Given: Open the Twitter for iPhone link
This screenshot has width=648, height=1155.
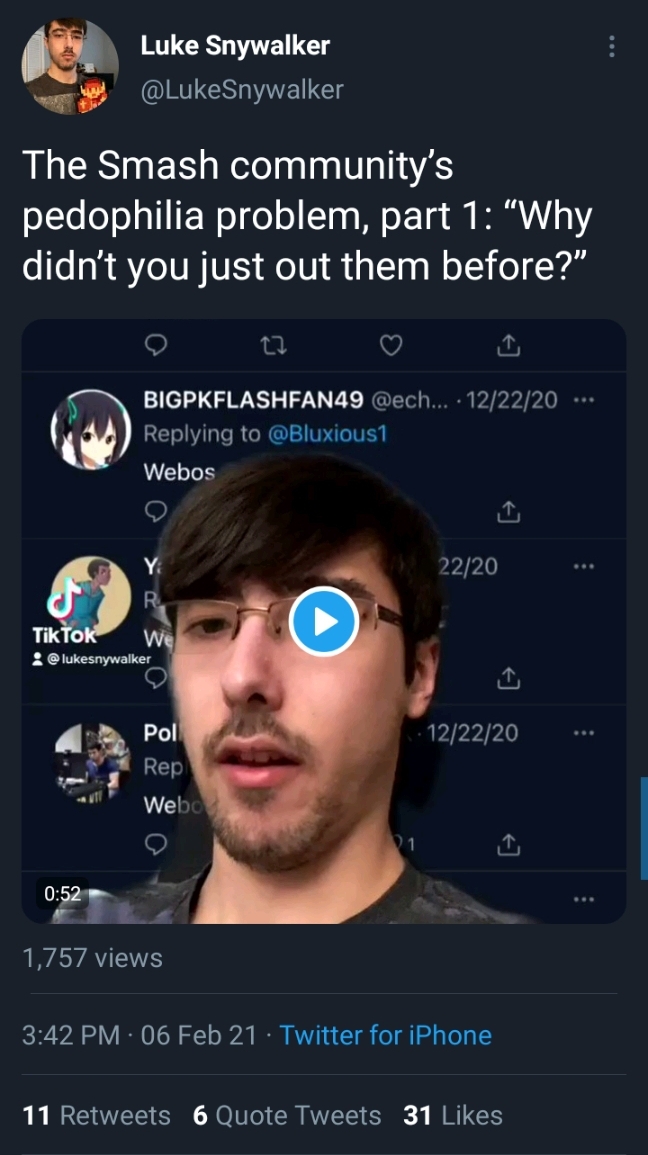Looking at the screenshot, I should (x=385, y=1035).
